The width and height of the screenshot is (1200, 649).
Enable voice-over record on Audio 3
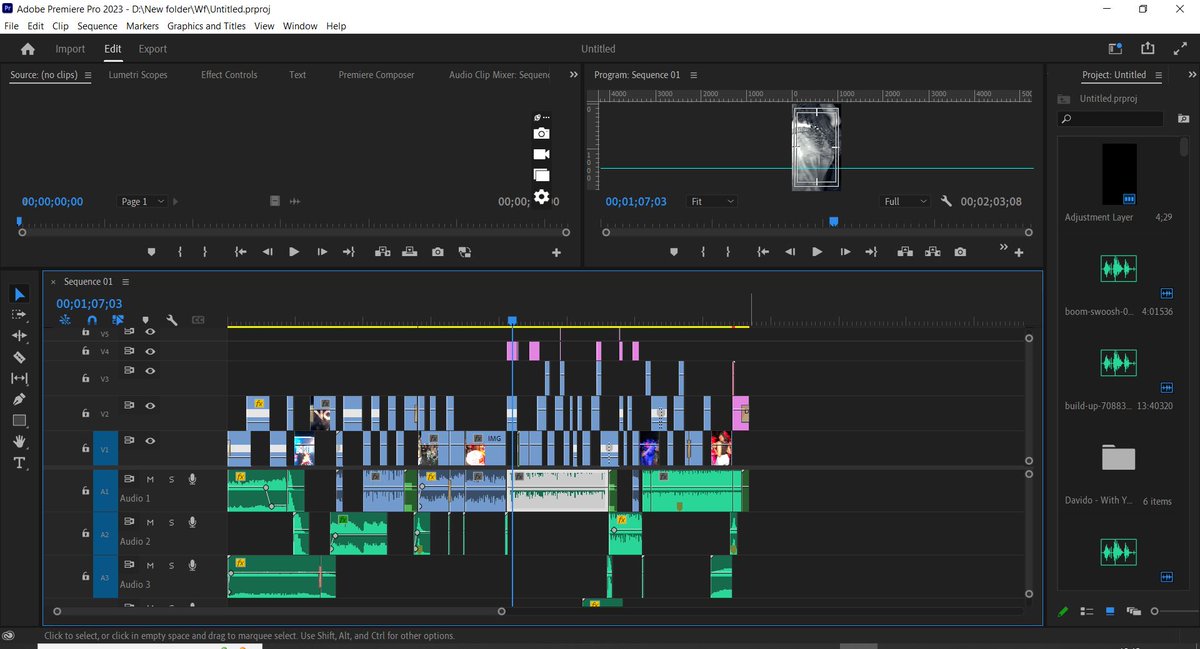[x=191, y=565]
